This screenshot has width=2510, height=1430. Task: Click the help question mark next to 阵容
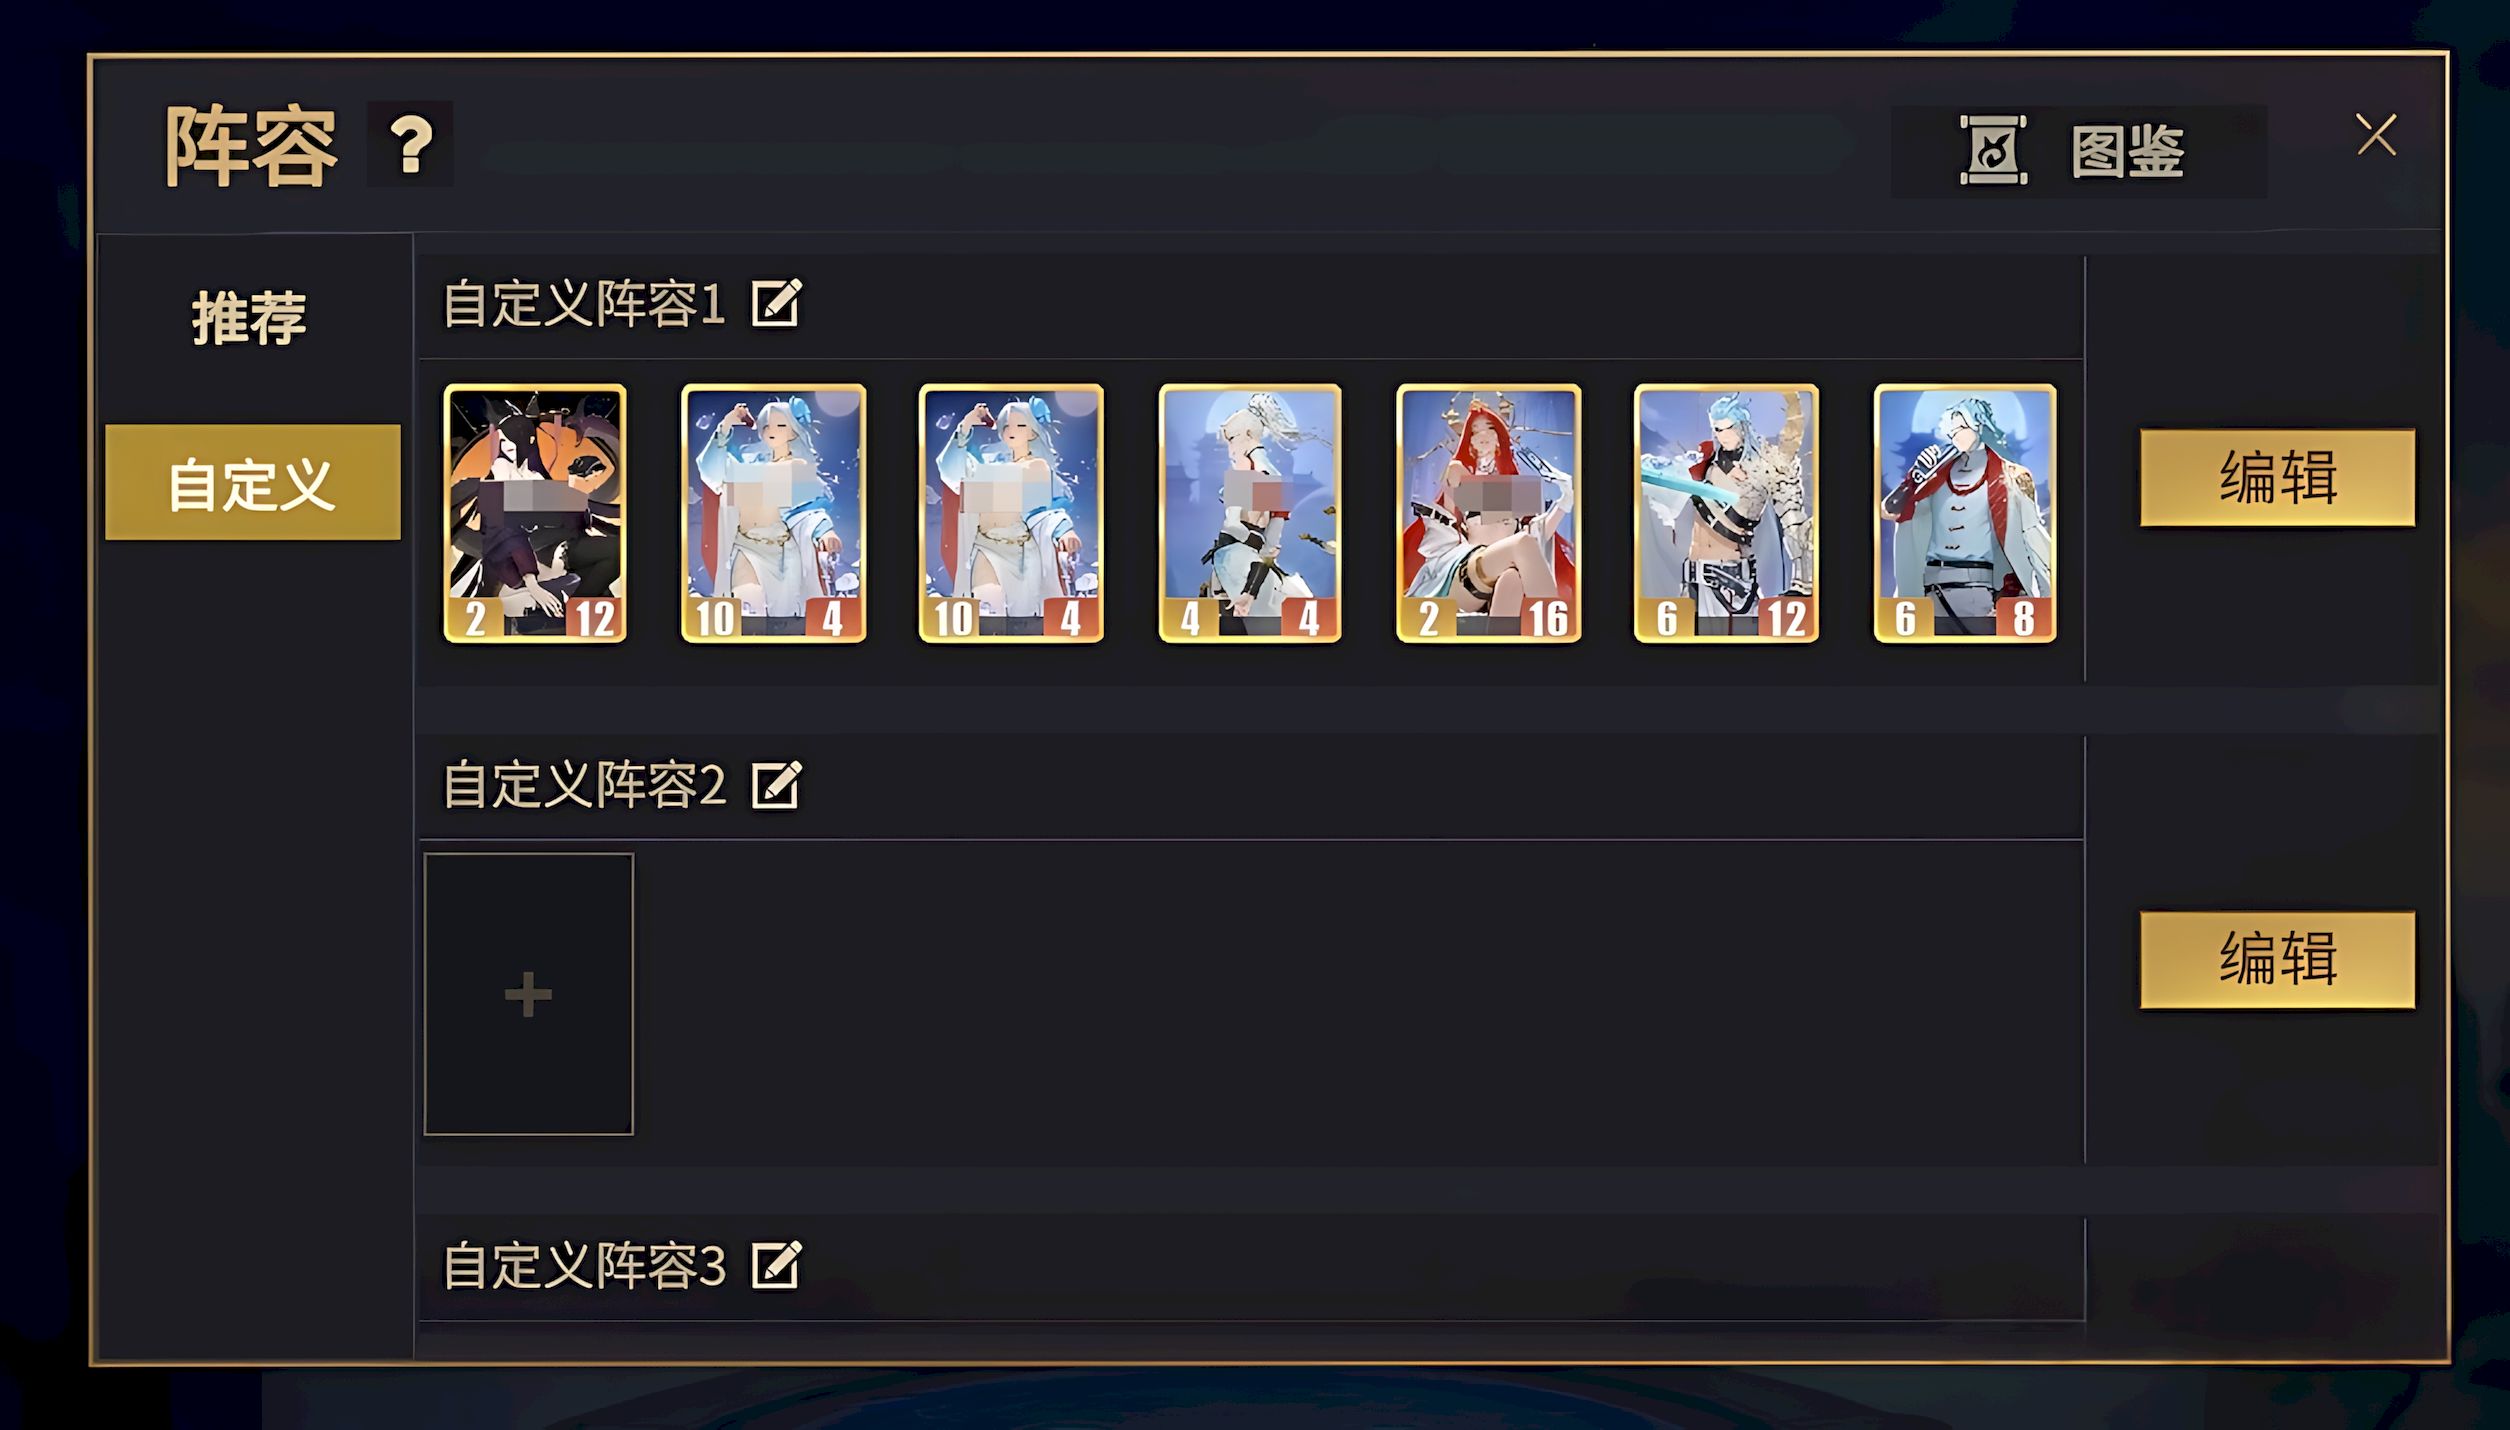point(410,144)
